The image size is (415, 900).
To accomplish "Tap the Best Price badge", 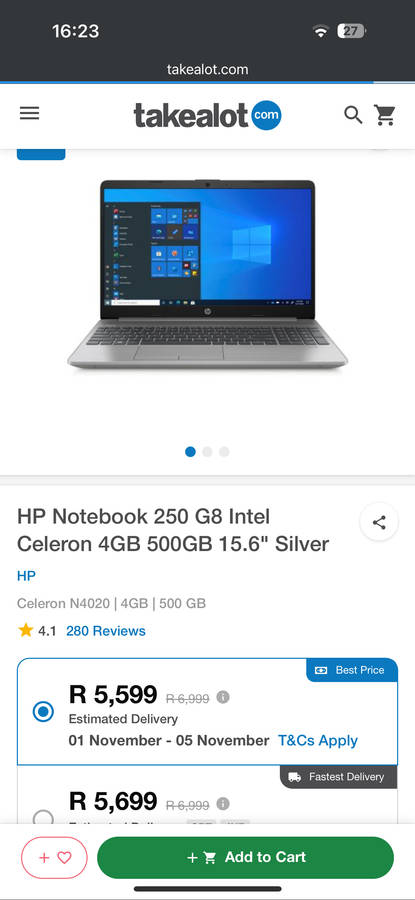I will (x=352, y=670).
